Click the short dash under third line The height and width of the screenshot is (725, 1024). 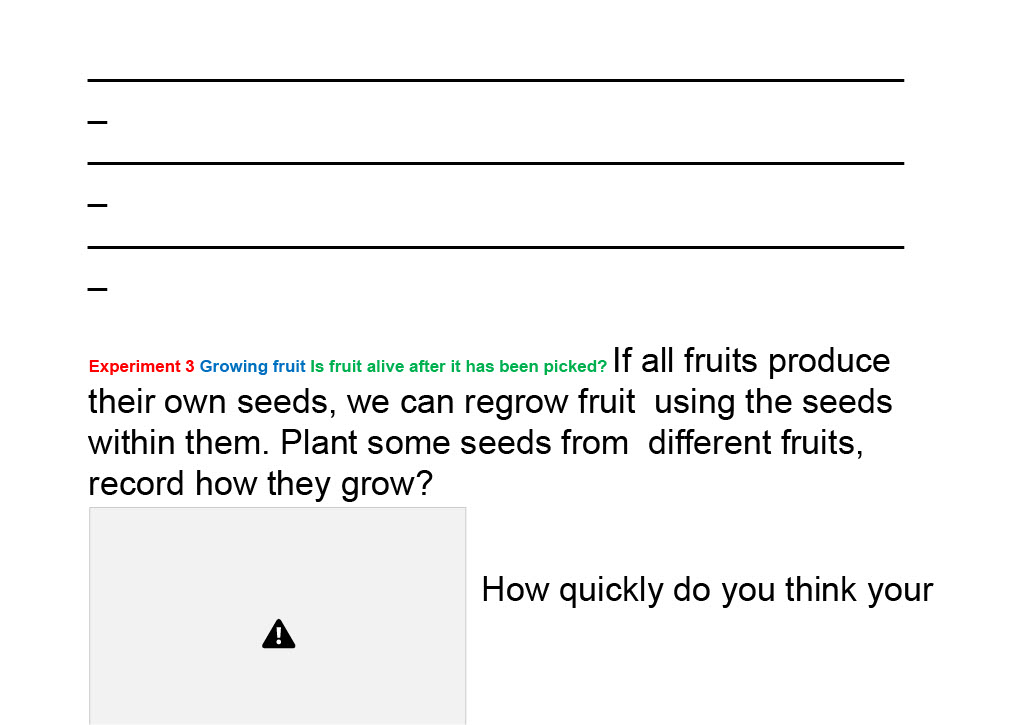coord(97,288)
